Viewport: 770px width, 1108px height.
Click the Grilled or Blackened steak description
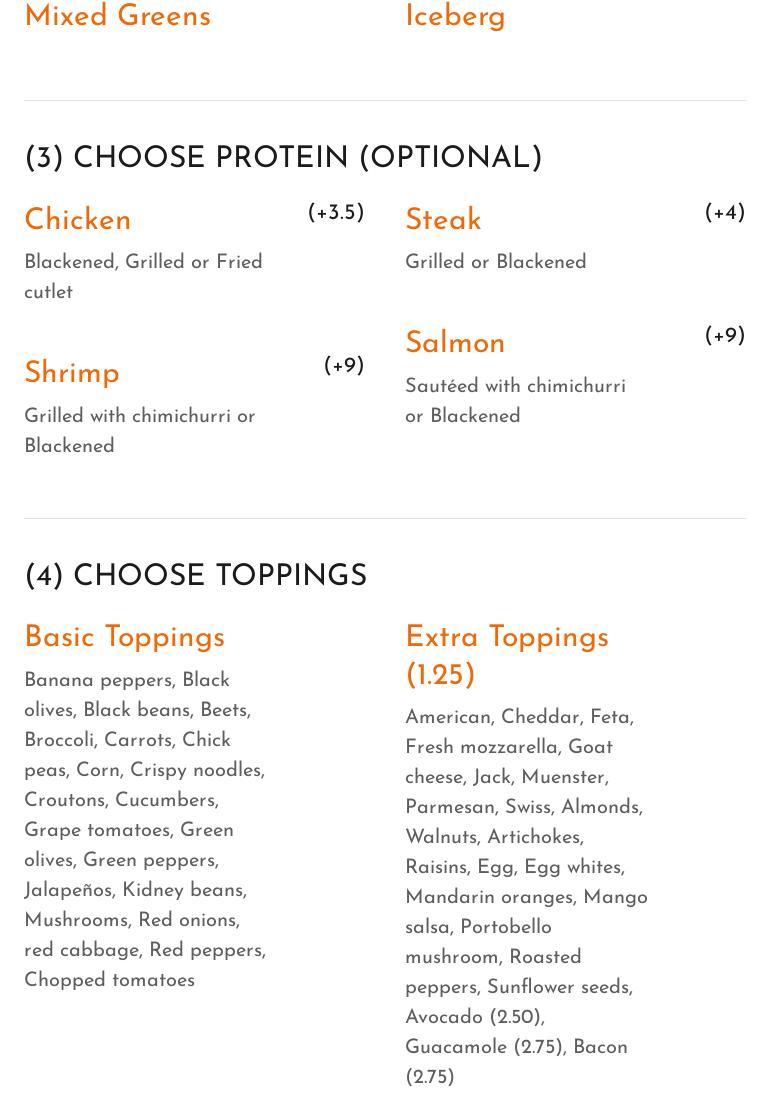pyautogui.click(x=495, y=262)
